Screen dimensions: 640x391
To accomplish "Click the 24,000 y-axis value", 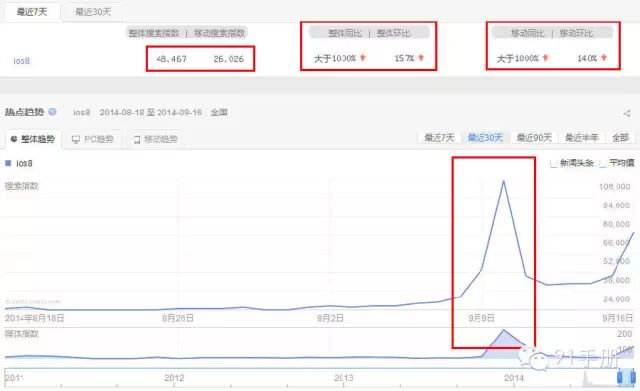I will 616,299.
